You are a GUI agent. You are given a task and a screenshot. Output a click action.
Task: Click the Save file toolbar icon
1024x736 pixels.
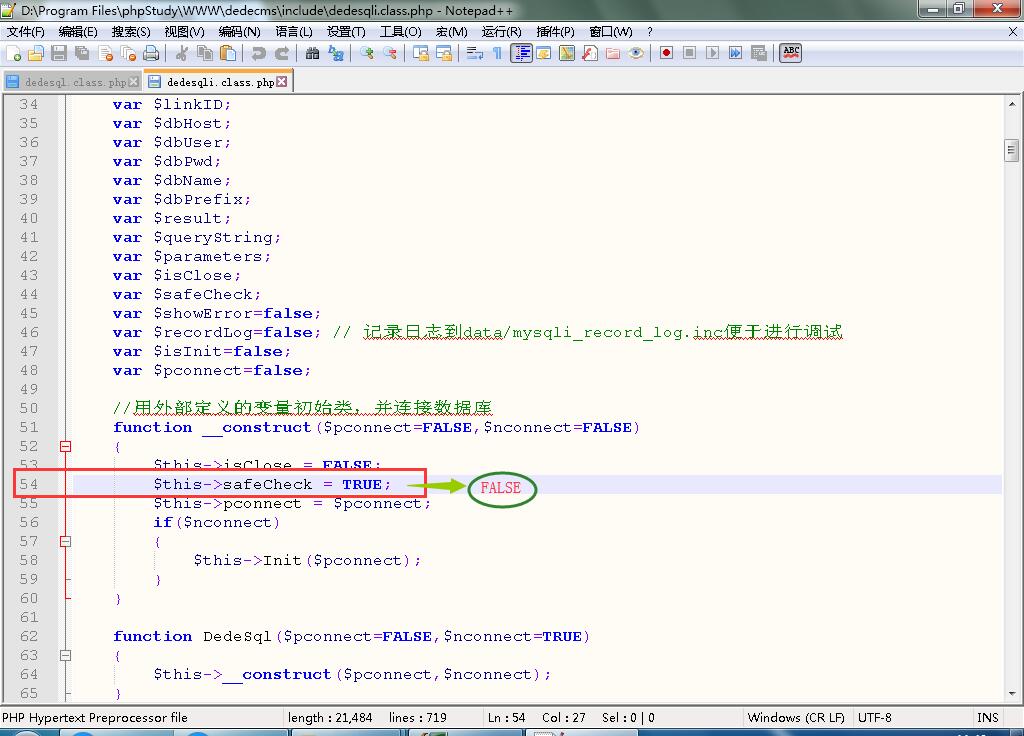click(x=59, y=53)
